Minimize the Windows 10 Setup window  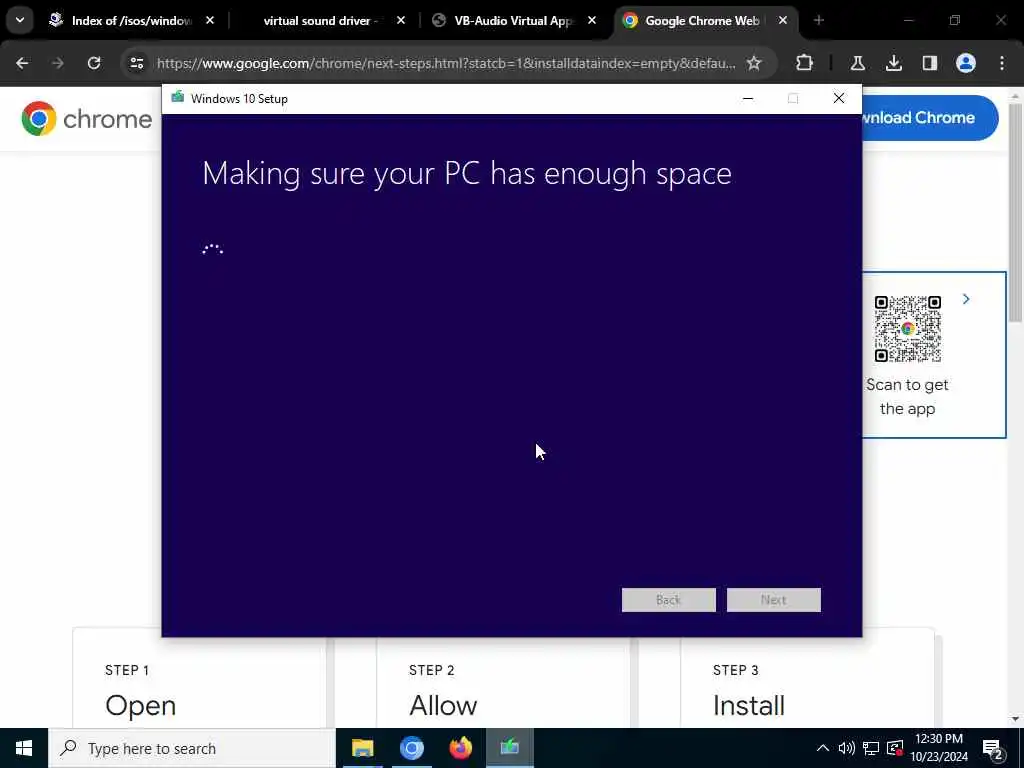click(x=748, y=99)
